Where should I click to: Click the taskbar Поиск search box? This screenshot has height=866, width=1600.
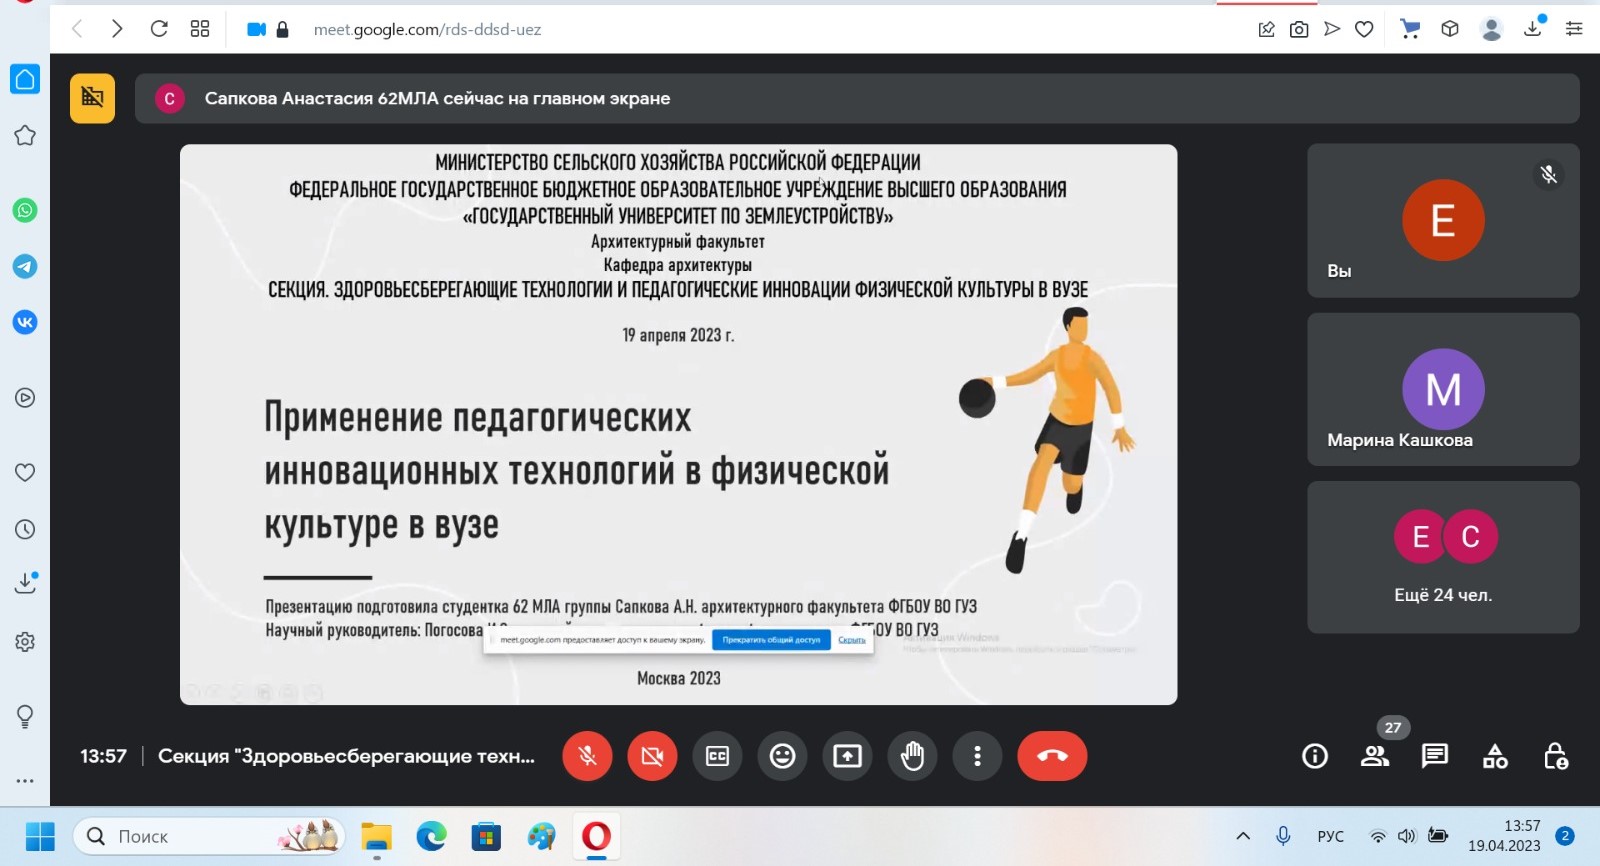click(209, 836)
